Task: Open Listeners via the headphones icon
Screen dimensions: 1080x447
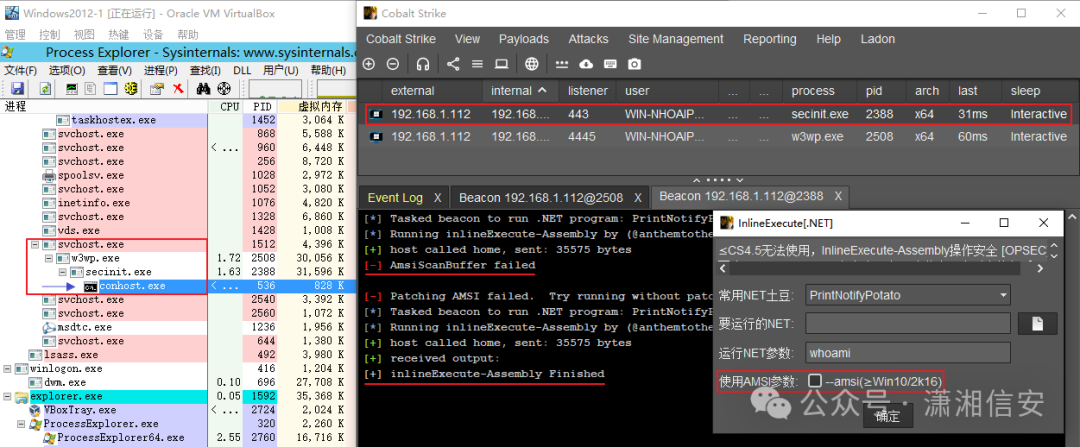Action: tap(423, 64)
